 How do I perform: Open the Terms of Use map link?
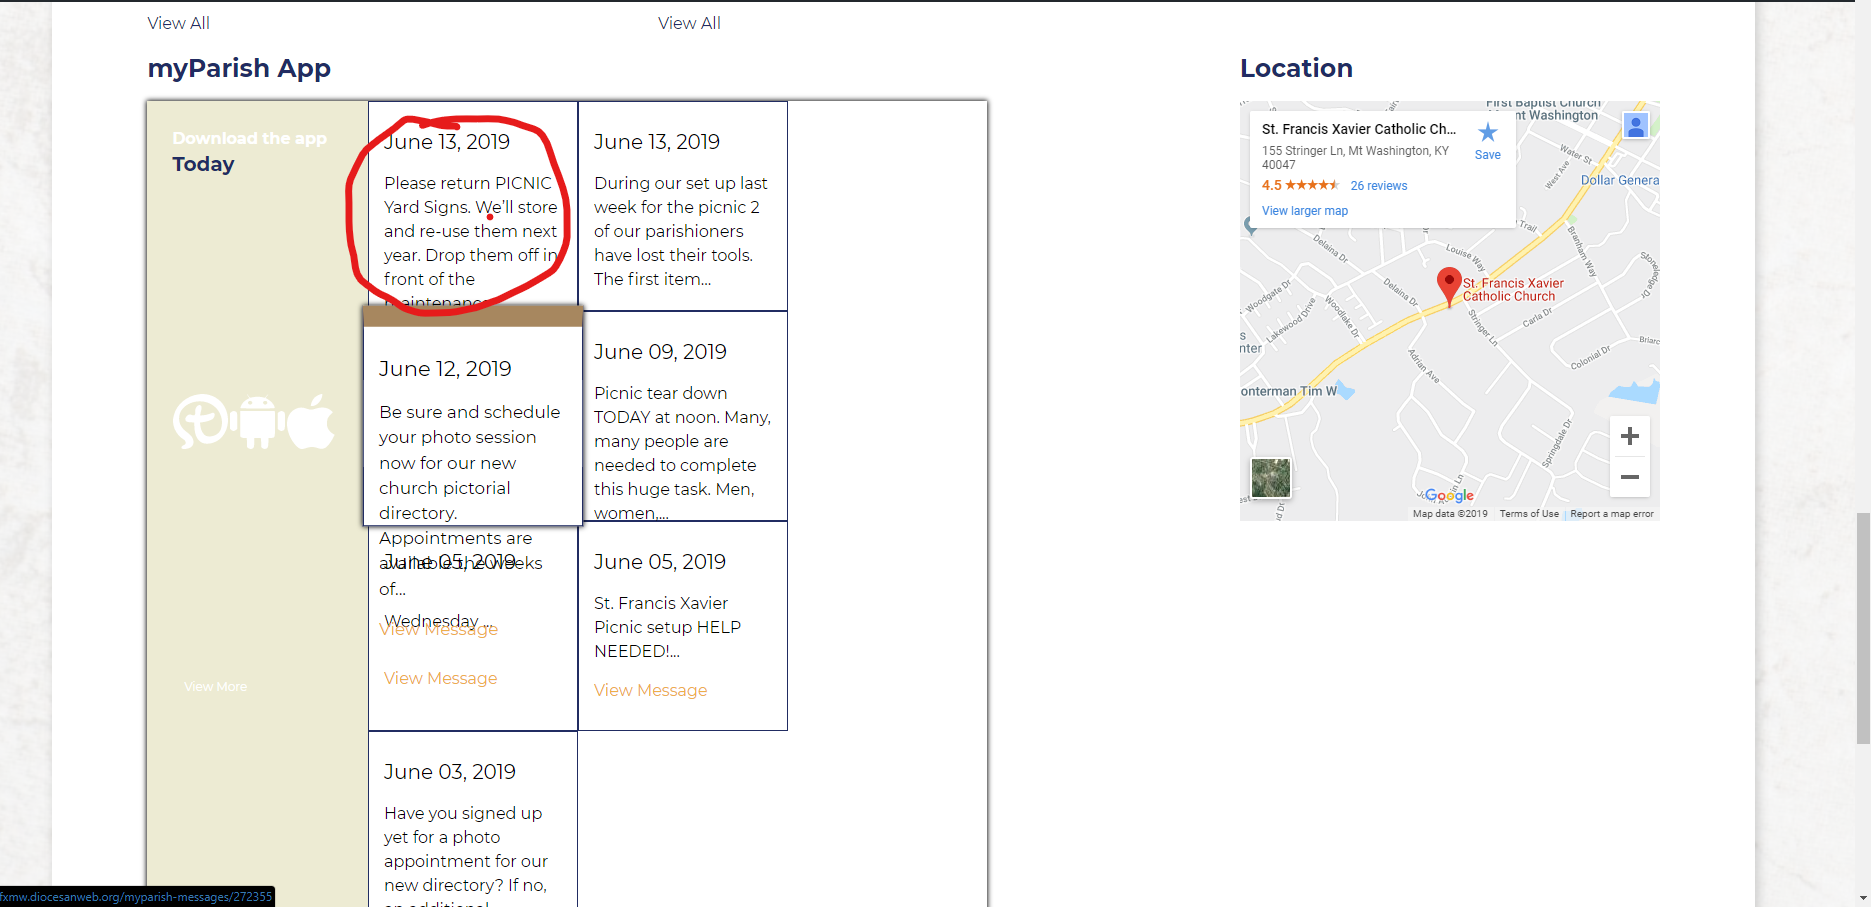[x=1528, y=514]
